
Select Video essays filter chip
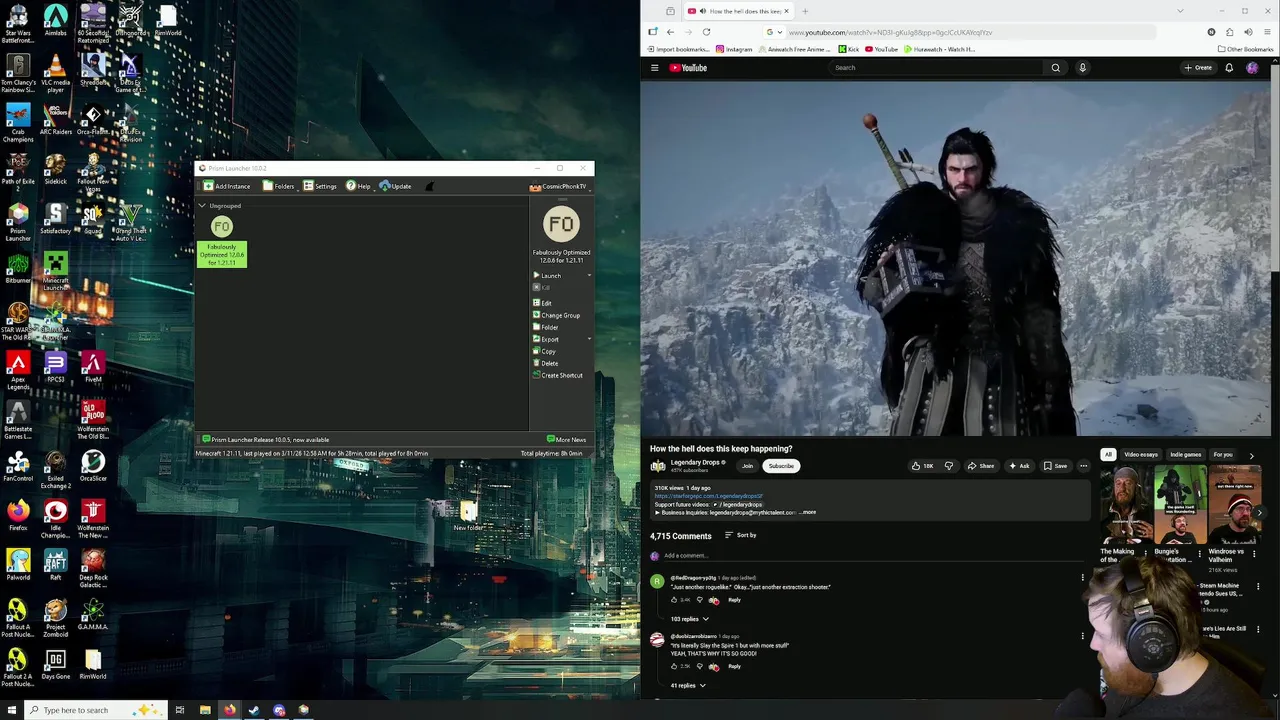click(1140, 455)
